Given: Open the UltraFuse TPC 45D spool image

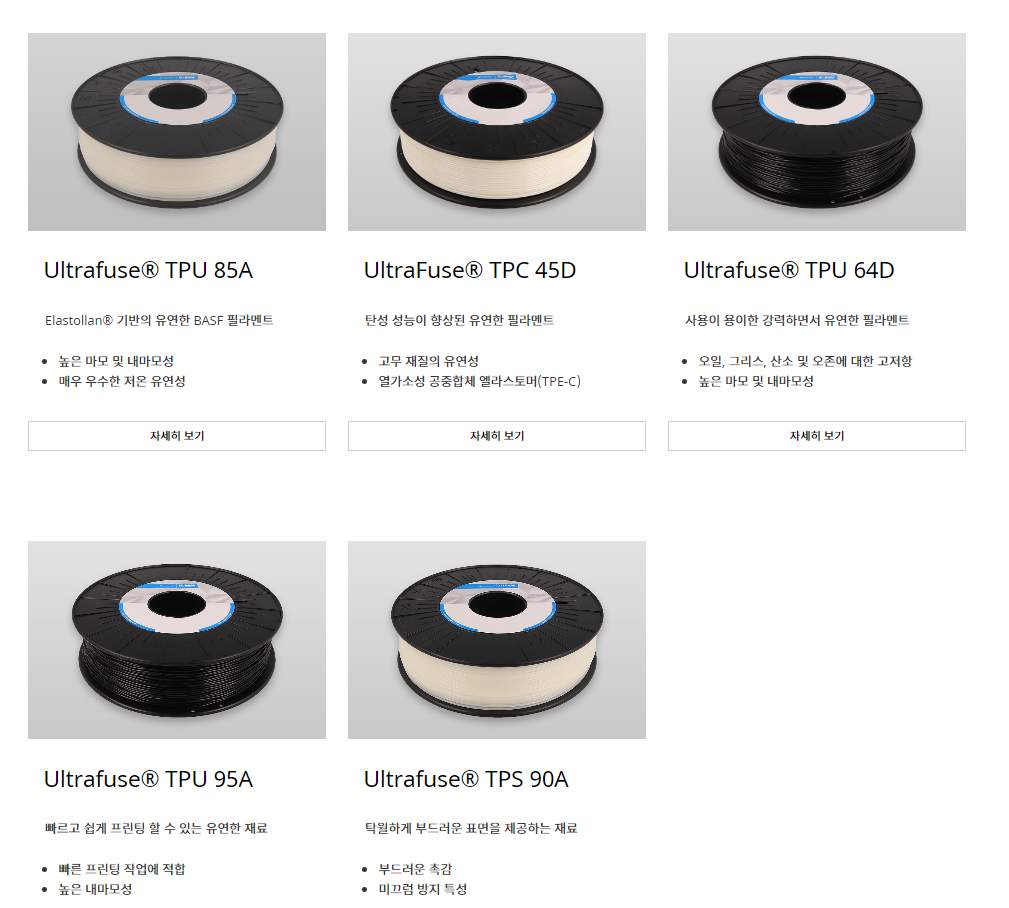Looking at the screenshot, I should click(x=497, y=132).
